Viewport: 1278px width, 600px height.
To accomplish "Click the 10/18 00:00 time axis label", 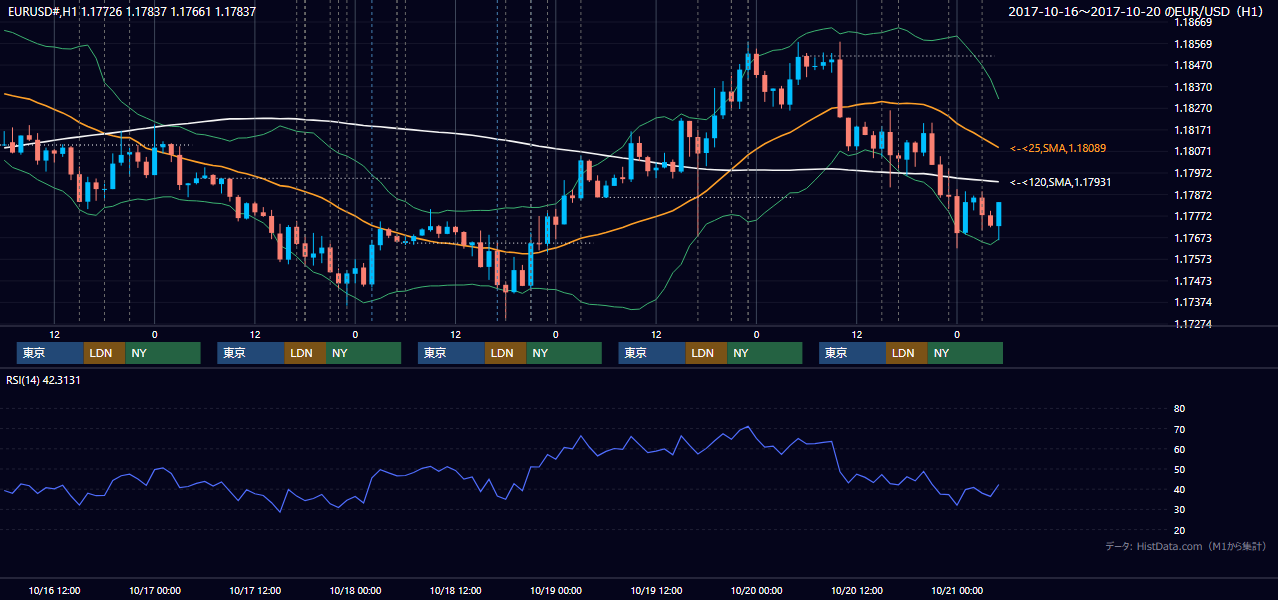I will 355,590.
